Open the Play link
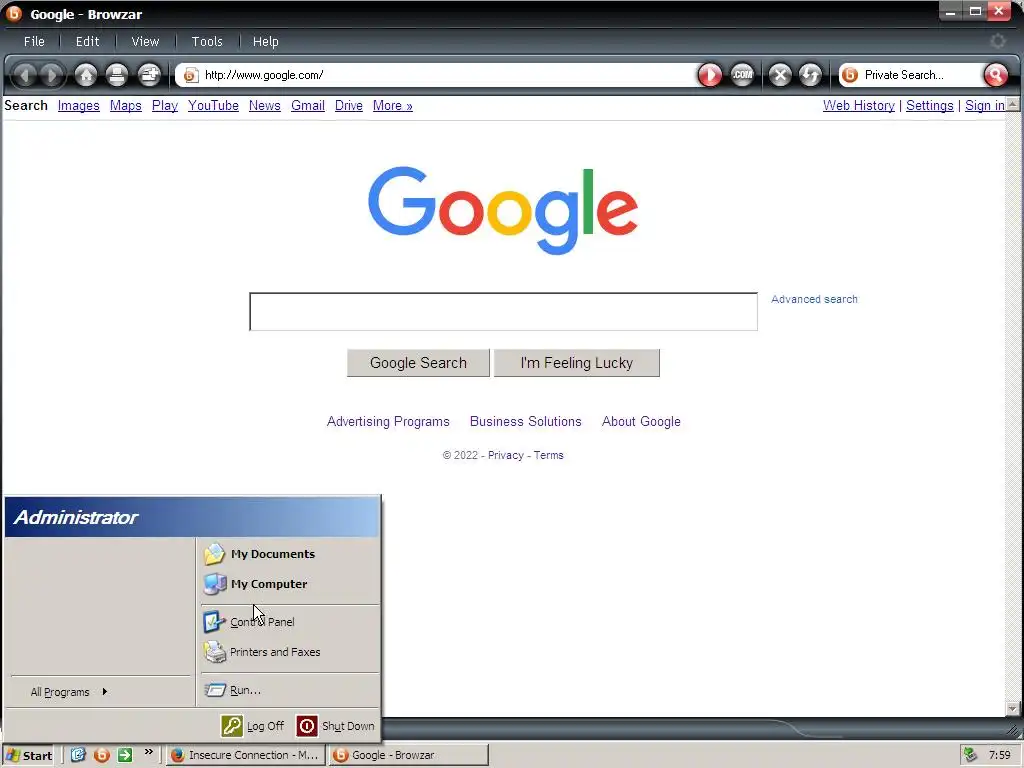Screen dimensions: 1024x768 165,106
